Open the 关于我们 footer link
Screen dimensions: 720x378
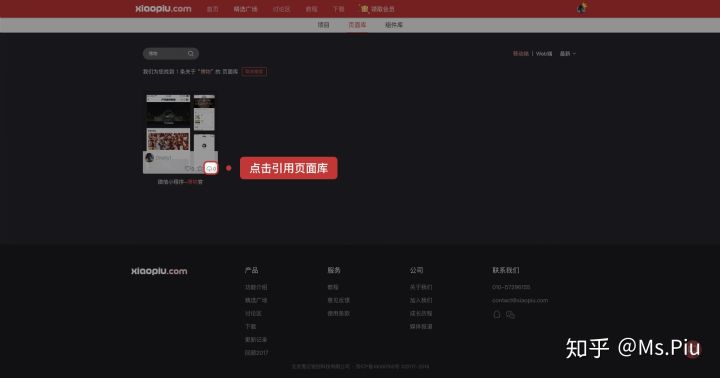click(421, 287)
